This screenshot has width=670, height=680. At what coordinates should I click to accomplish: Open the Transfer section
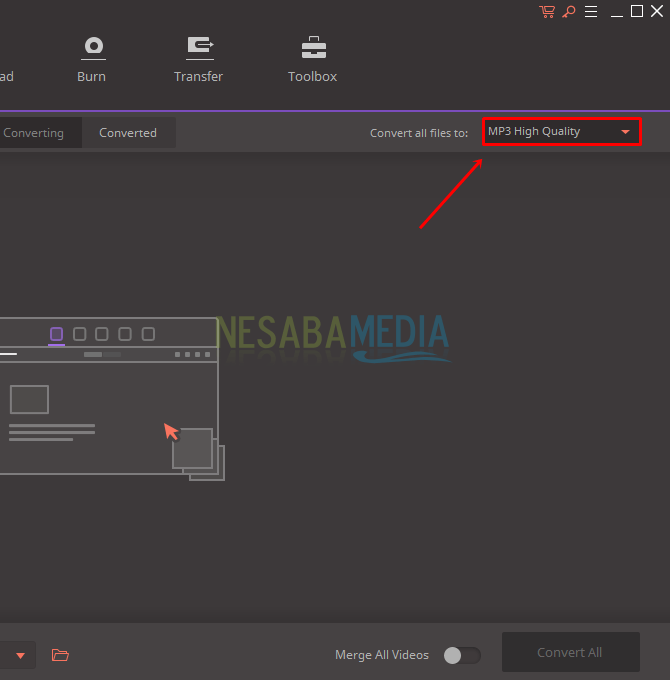199,48
